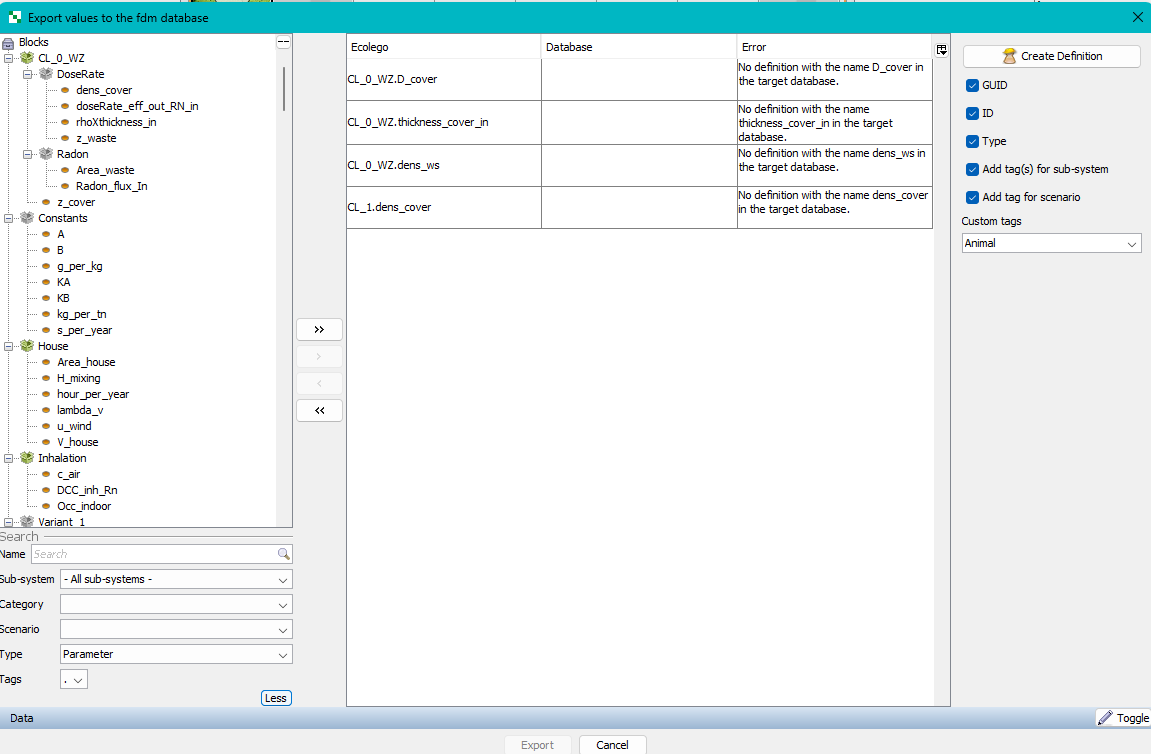
Task: Click the column chooser icon beside Error header
Action: [x=941, y=50]
